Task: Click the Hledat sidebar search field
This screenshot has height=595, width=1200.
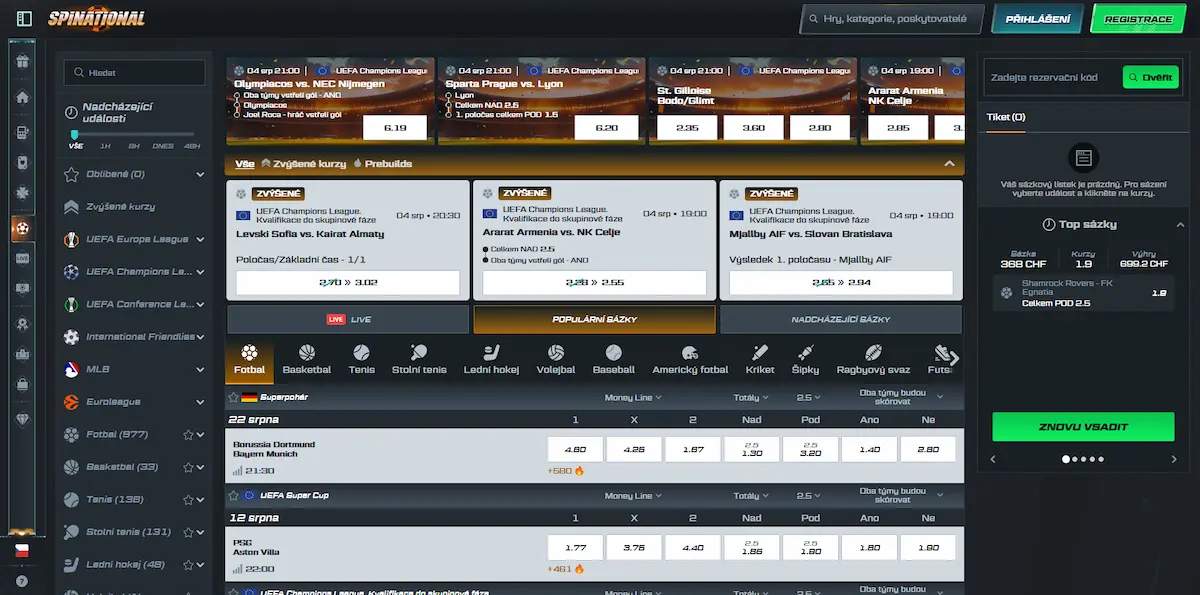Action: click(x=135, y=72)
